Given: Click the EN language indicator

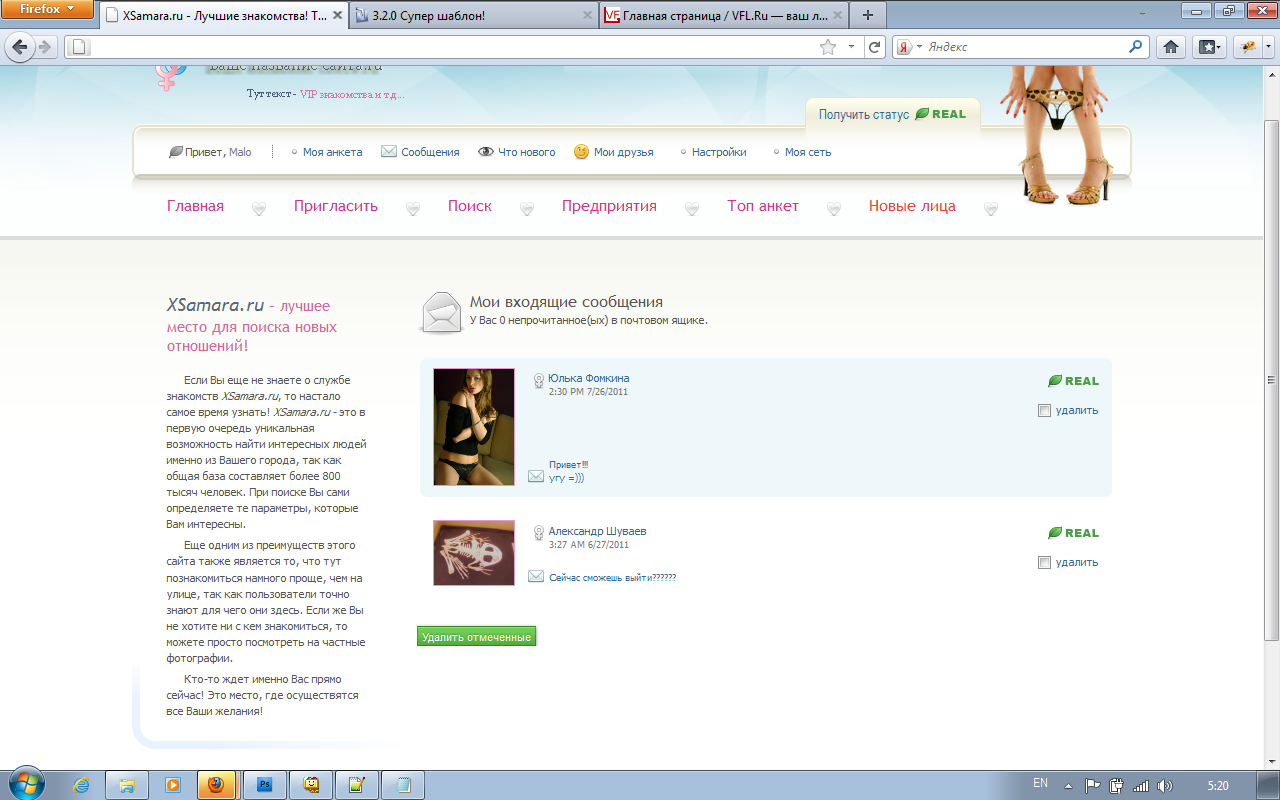Looking at the screenshot, I should click(1040, 783).
